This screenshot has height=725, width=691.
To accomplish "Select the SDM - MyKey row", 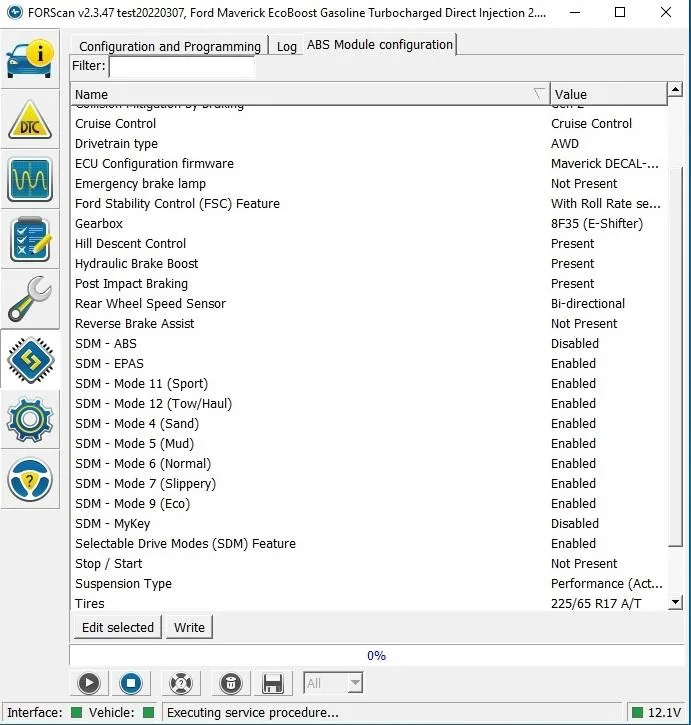I will (x=369, y=523).
